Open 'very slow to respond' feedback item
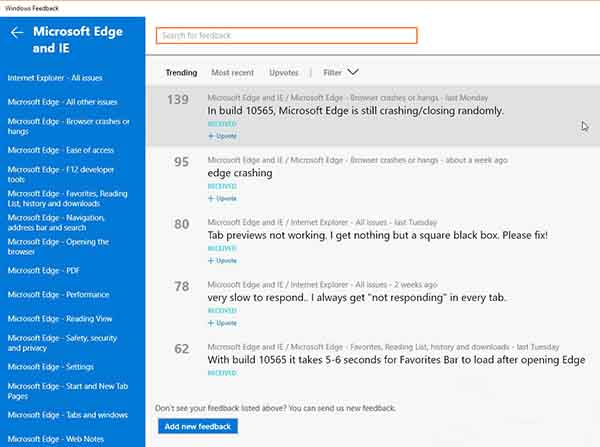 coord(357,298)
